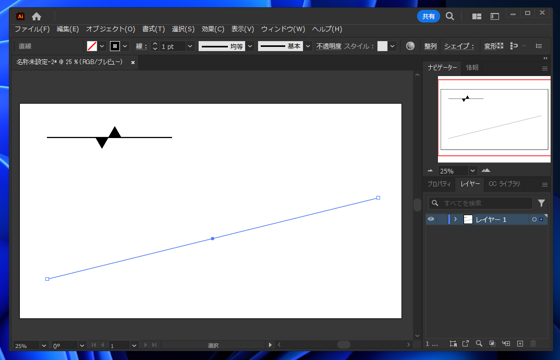560x360 pixels.
Task: Collapse panels double-arrow icon
Action: tap(545, 58)
